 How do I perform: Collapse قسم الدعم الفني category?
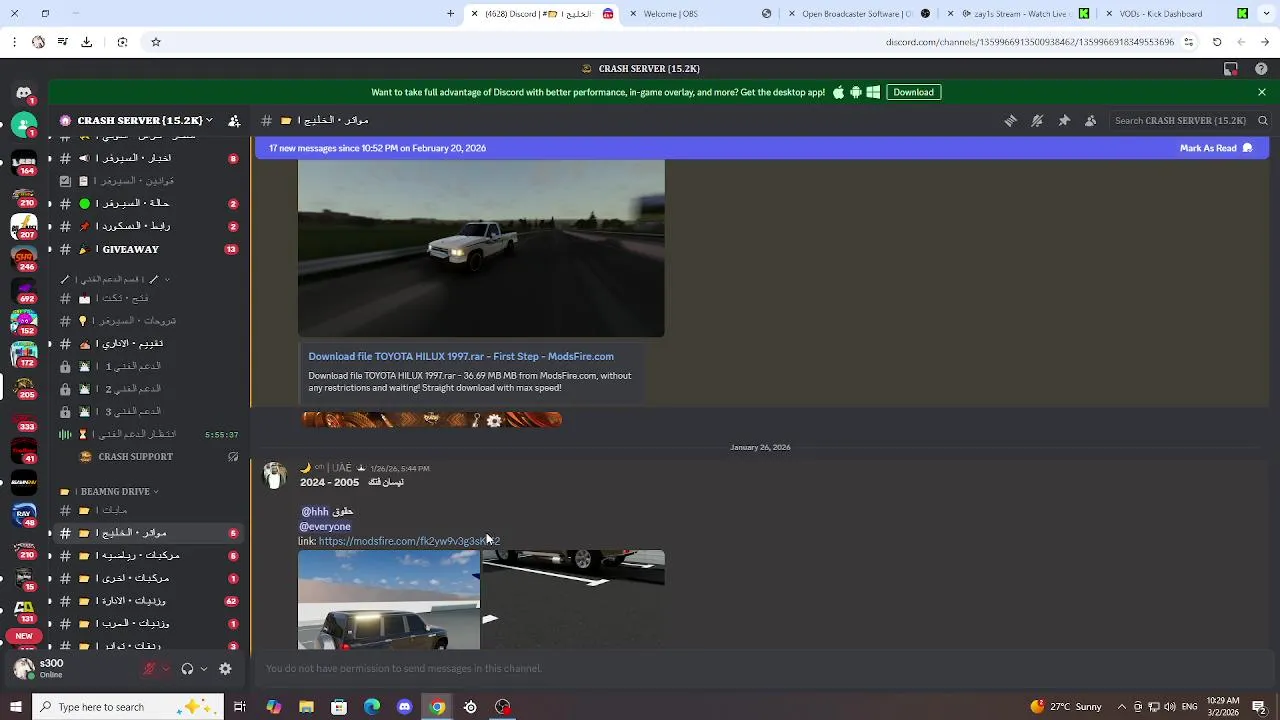point(115,279)
